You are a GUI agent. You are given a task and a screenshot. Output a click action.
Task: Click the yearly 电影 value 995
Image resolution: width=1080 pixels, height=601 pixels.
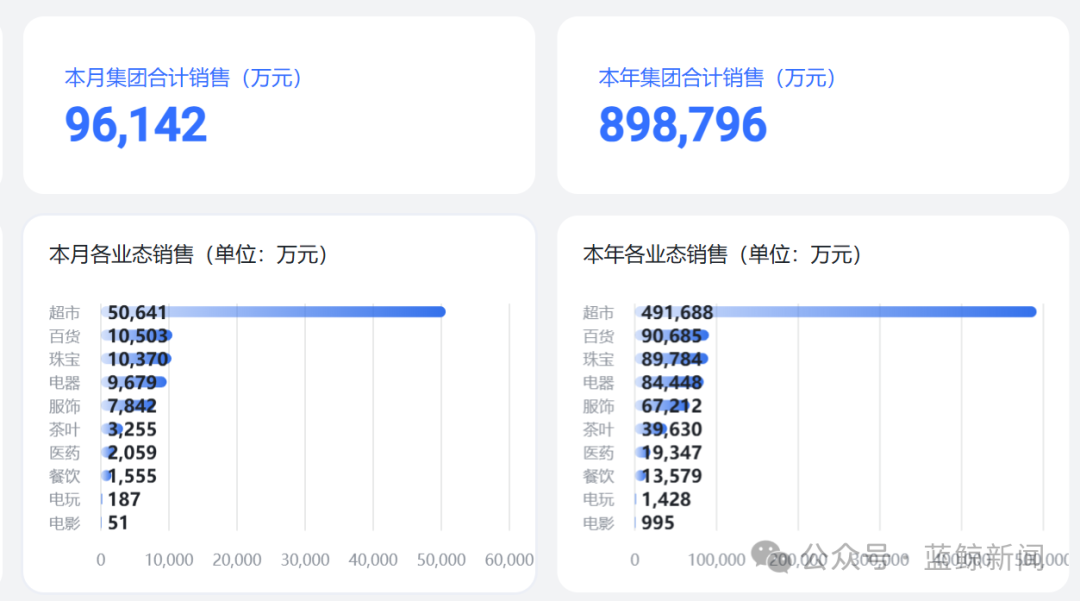[x=658, y=523]
